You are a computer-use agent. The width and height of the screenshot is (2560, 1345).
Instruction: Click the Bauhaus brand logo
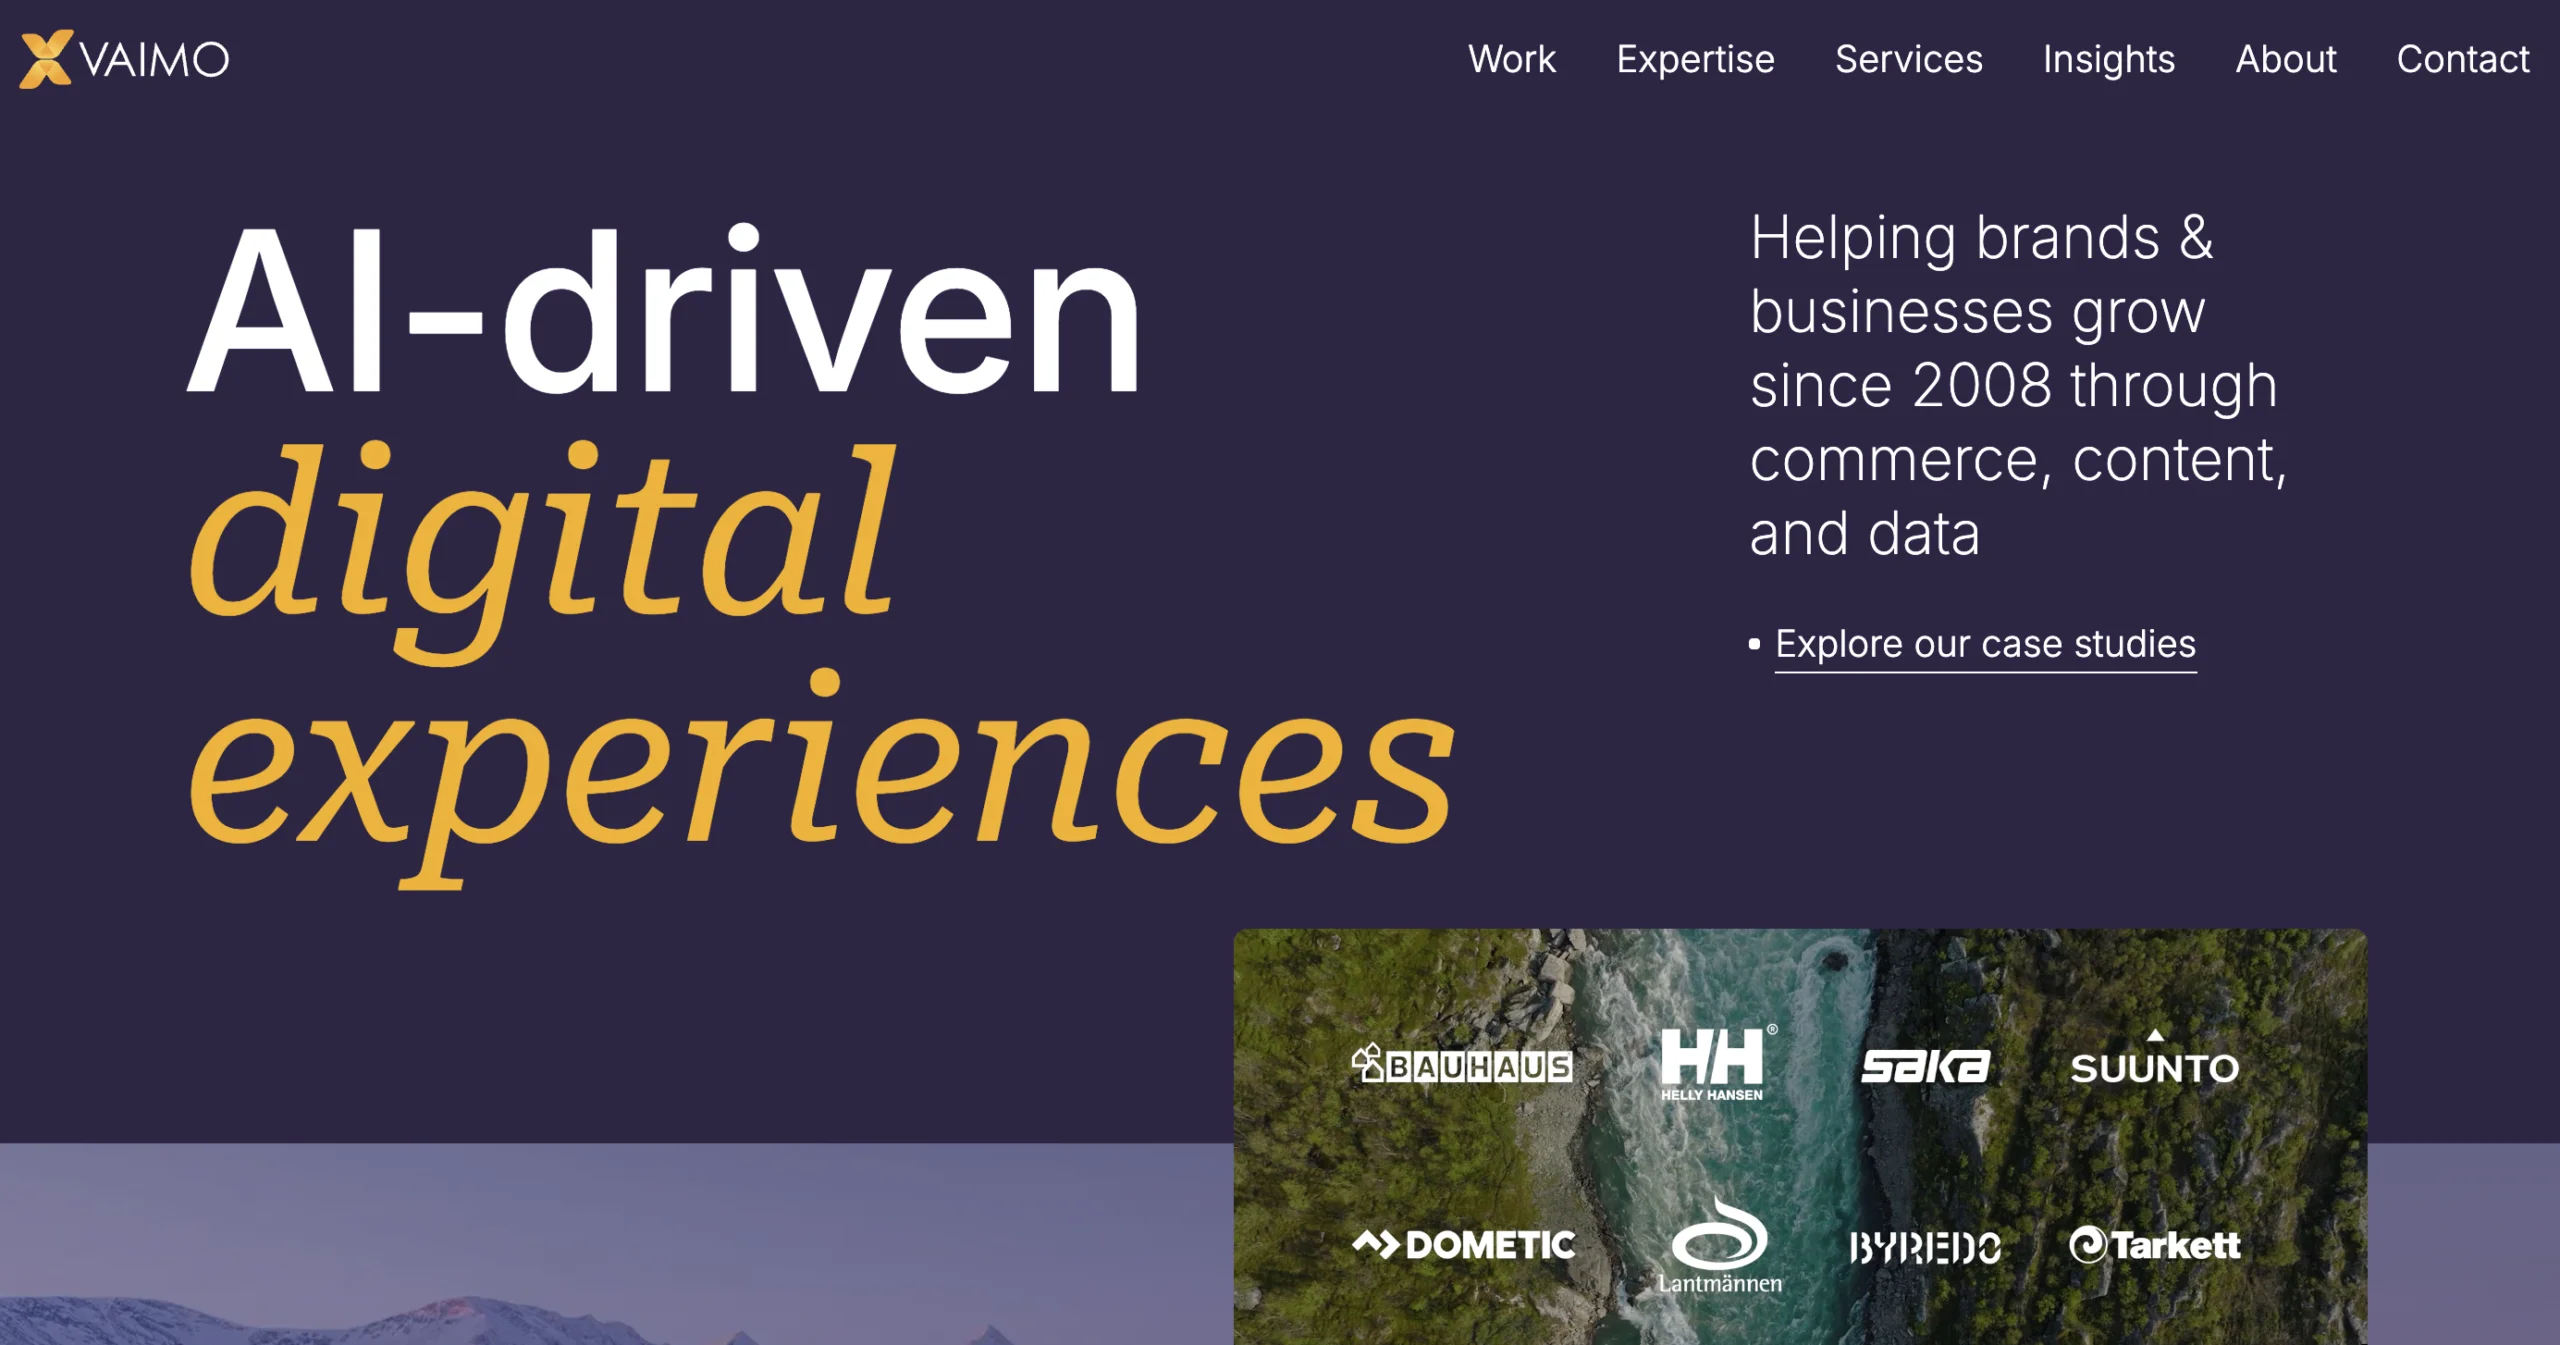pyautogui.click(x=1462, y=1065)
